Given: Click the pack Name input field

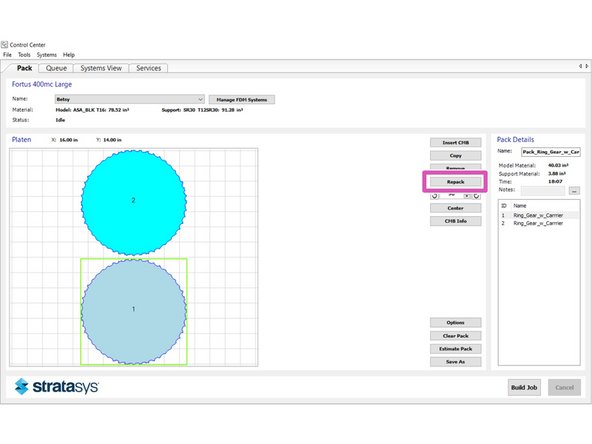Looking at the screenshot, I should 551,152.
